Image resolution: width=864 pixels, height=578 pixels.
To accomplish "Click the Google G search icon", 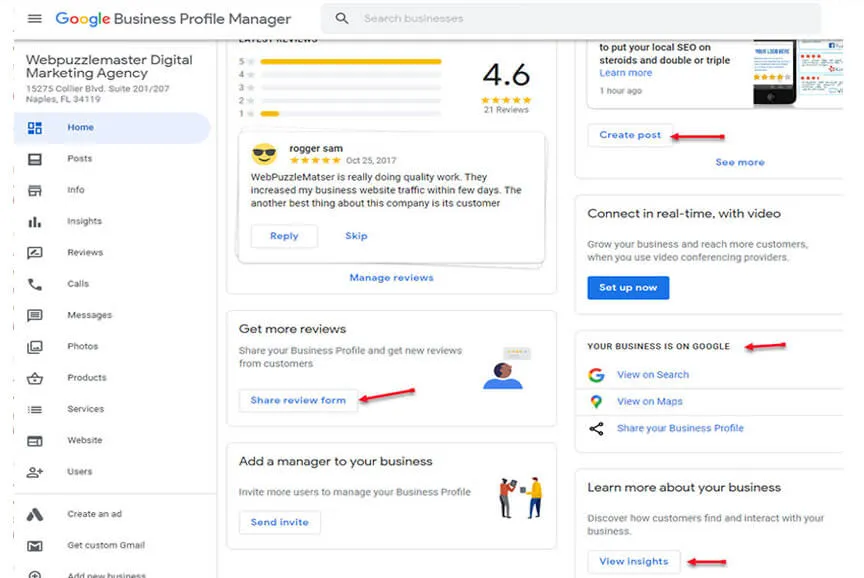I will click(596, 375).
